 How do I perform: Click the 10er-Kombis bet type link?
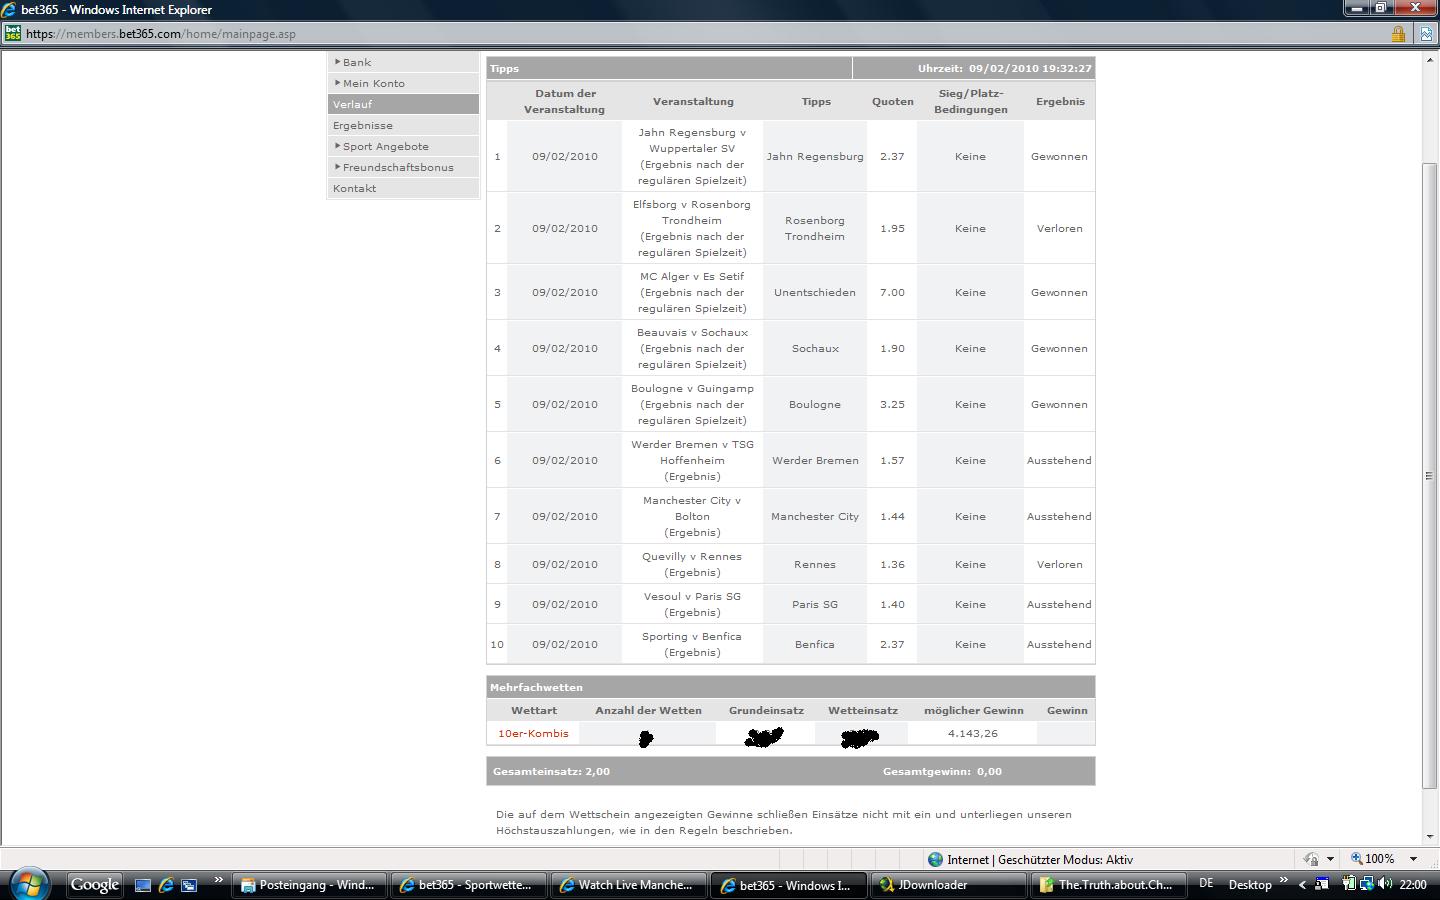pyautogui.click(x=533, y=733)
